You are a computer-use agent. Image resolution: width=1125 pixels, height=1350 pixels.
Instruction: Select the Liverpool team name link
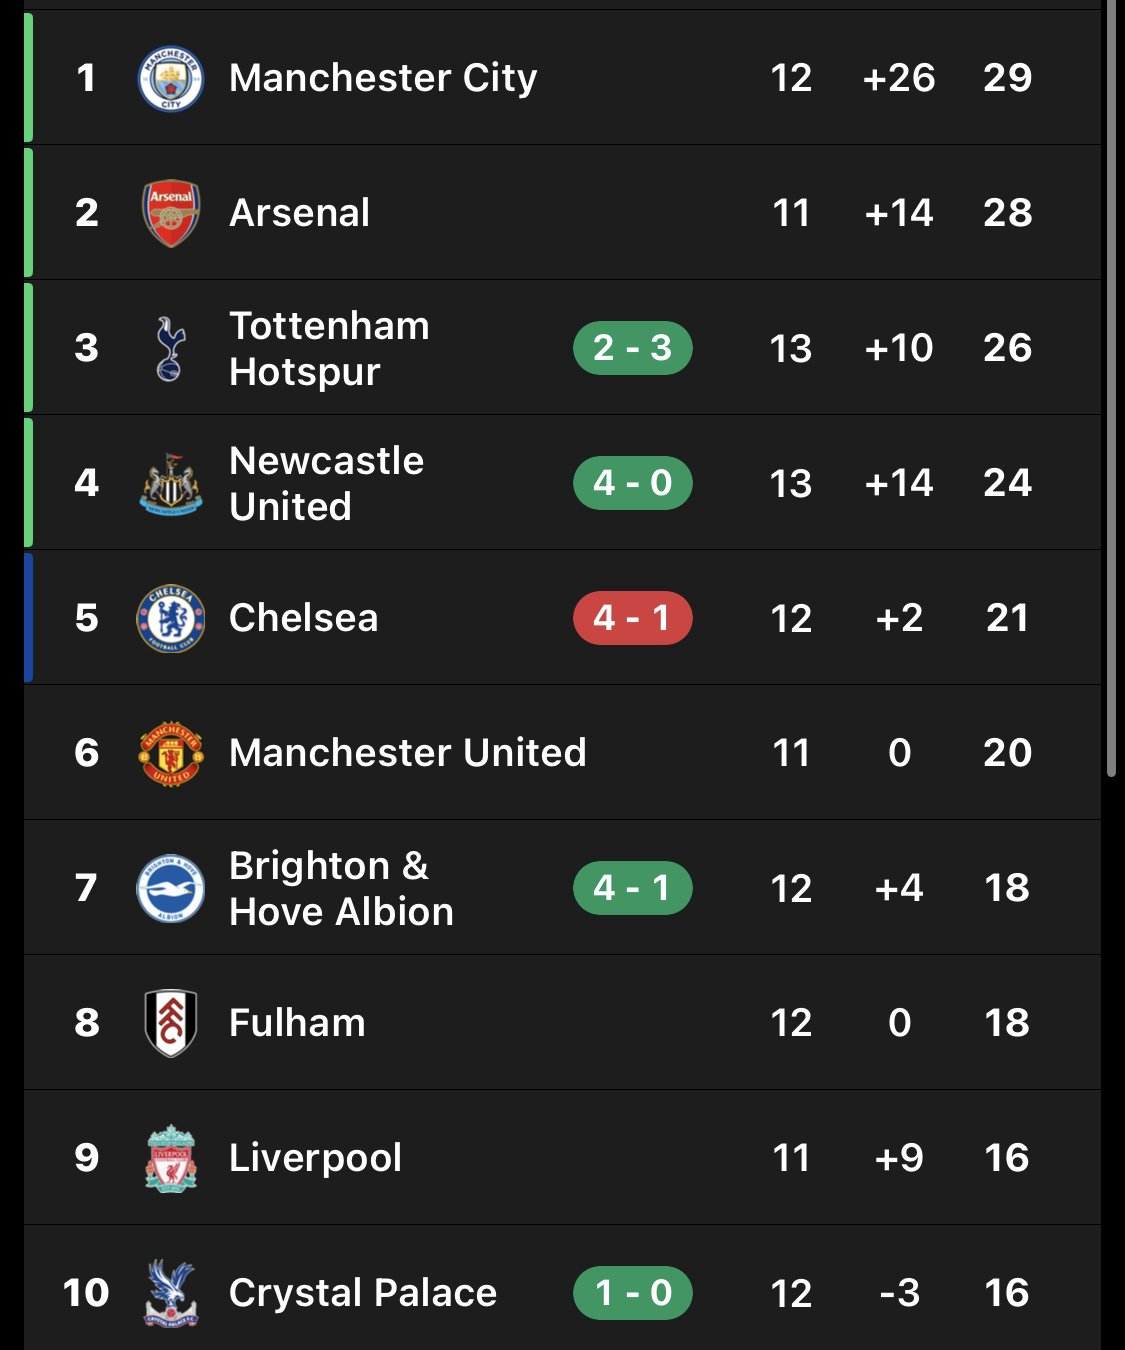coord(316,1158)
